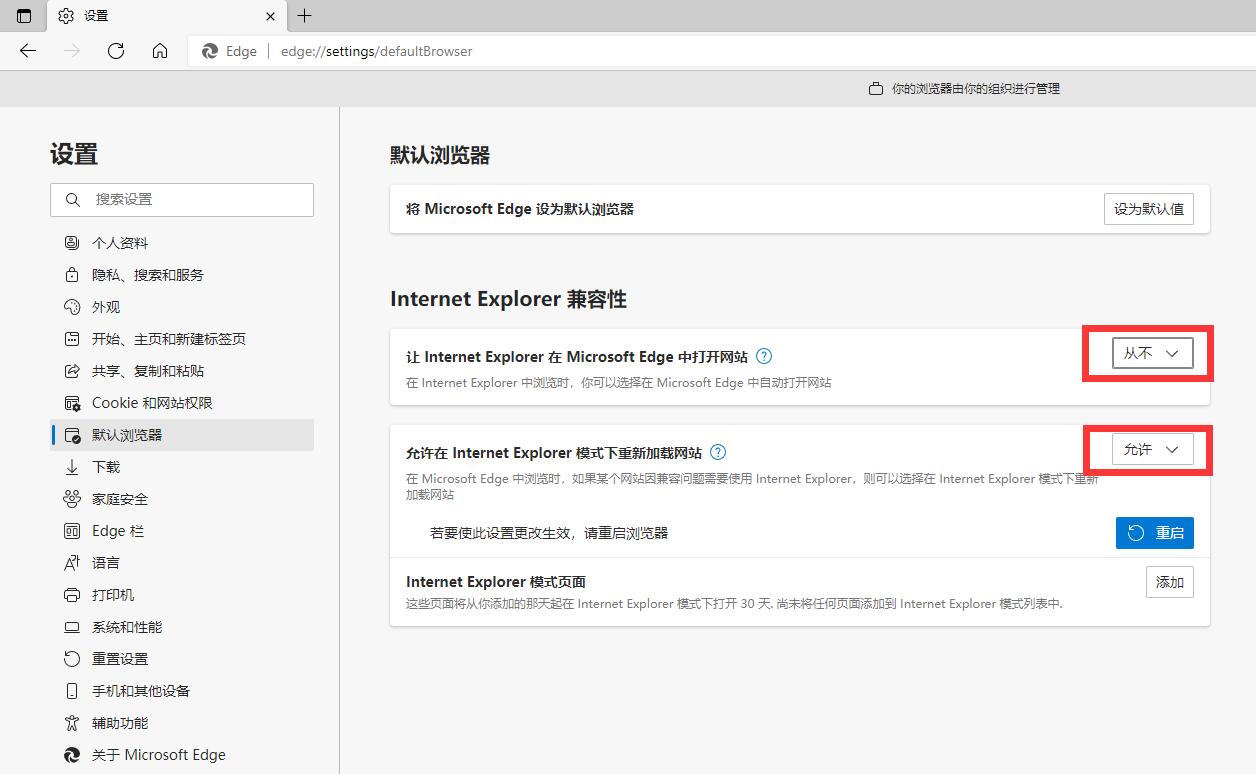Click the 将 Microsoft Edge 设为默认浏览器 label
Screen dimensions: 1256x774
tap(520, 209)
